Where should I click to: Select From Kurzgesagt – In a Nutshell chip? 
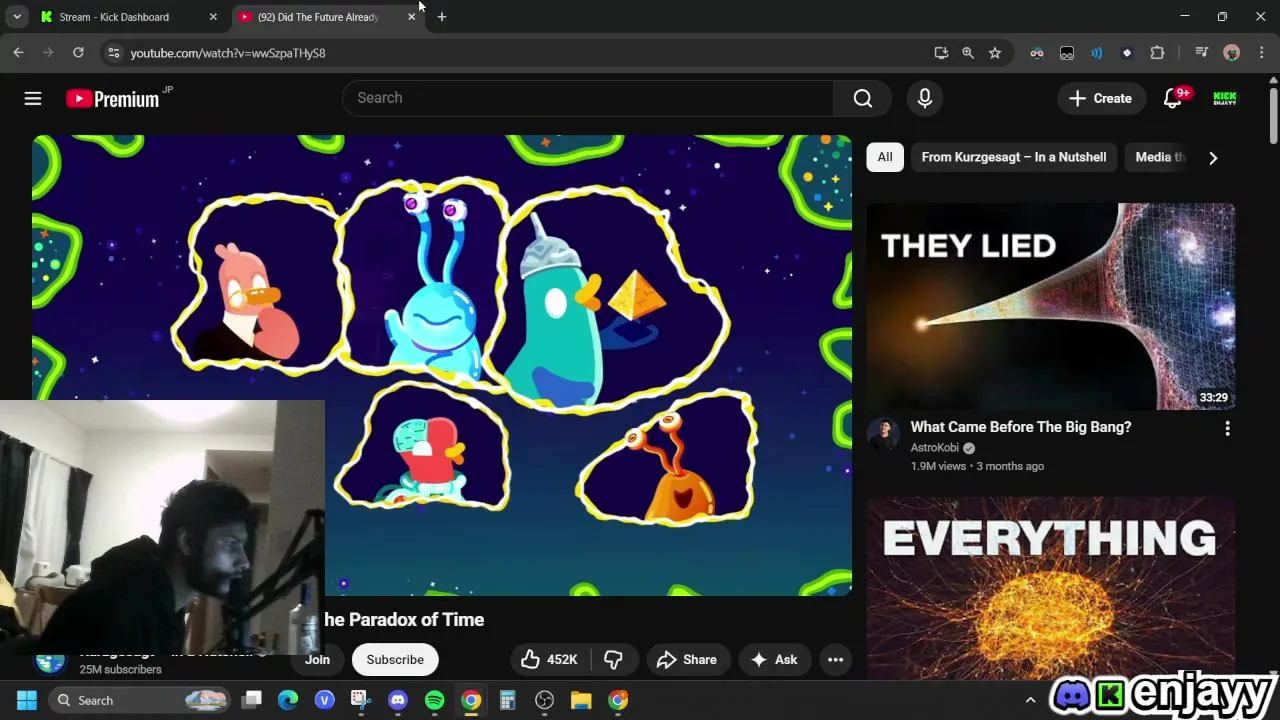1013,157
